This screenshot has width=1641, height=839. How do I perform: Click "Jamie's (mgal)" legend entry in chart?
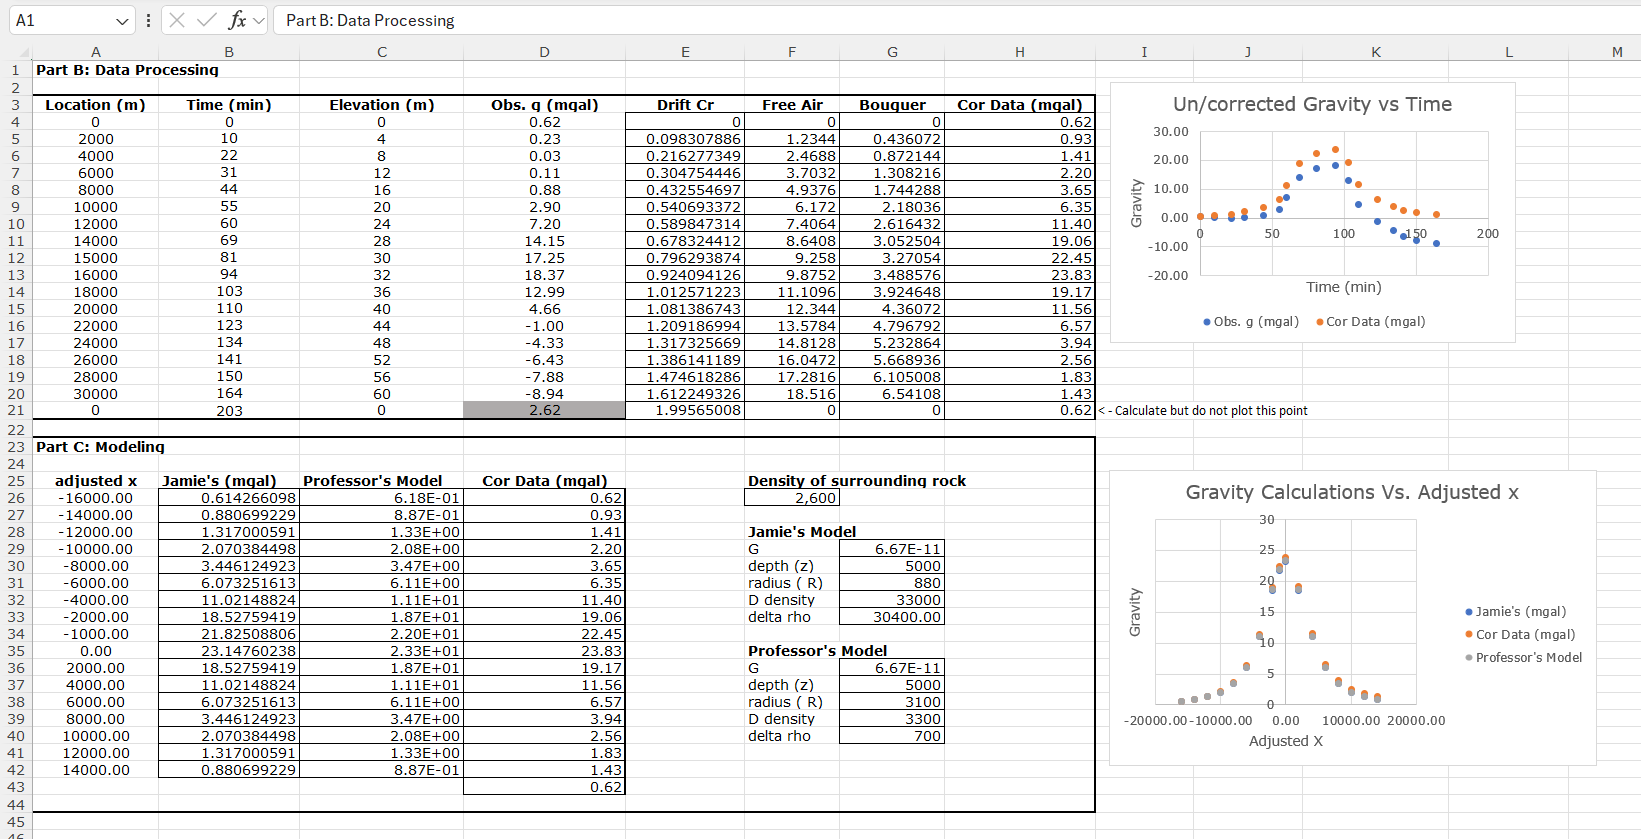pos(1516,612)
